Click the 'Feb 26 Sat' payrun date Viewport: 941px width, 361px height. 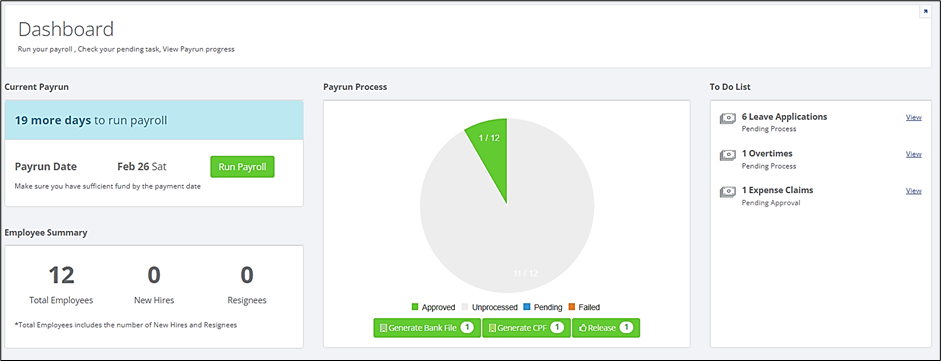pyautogui.click(x=142, y=167)
